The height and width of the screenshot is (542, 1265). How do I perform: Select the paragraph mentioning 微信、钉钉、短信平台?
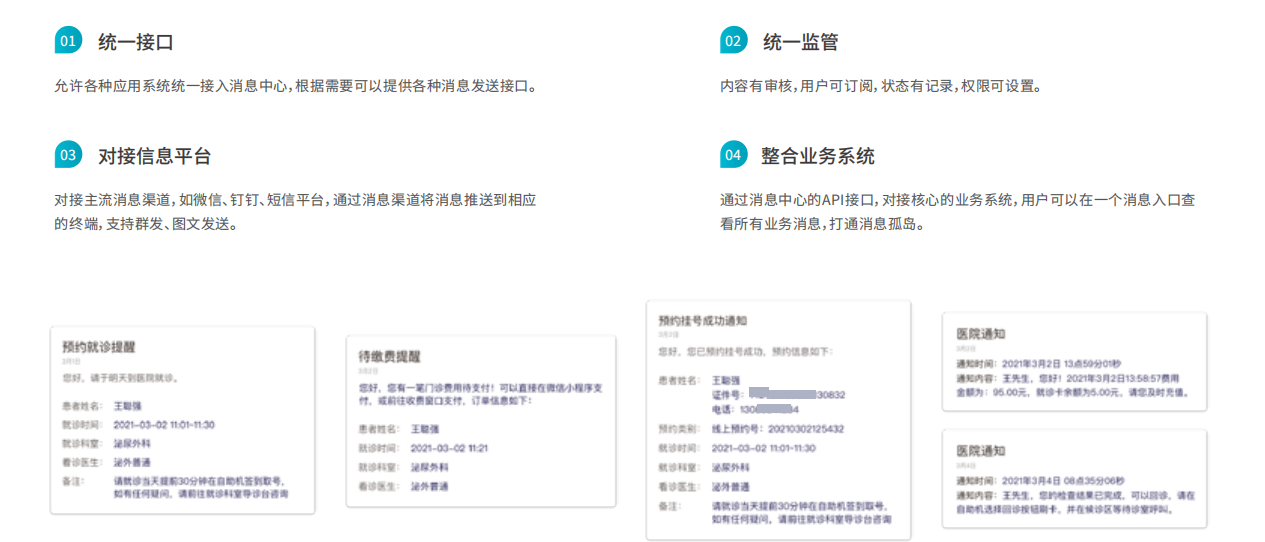(x=295, y=212)
